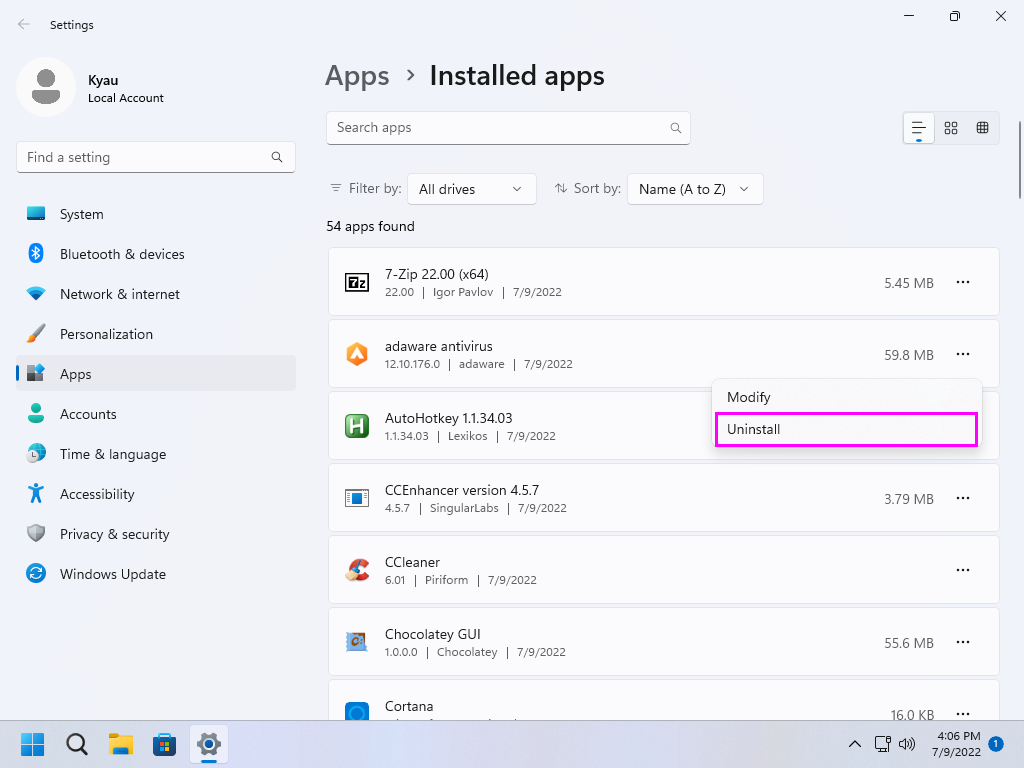Screen dimensions: 1024x768
Task: Go back with the Settings back arrow
Action: (24, 25)
